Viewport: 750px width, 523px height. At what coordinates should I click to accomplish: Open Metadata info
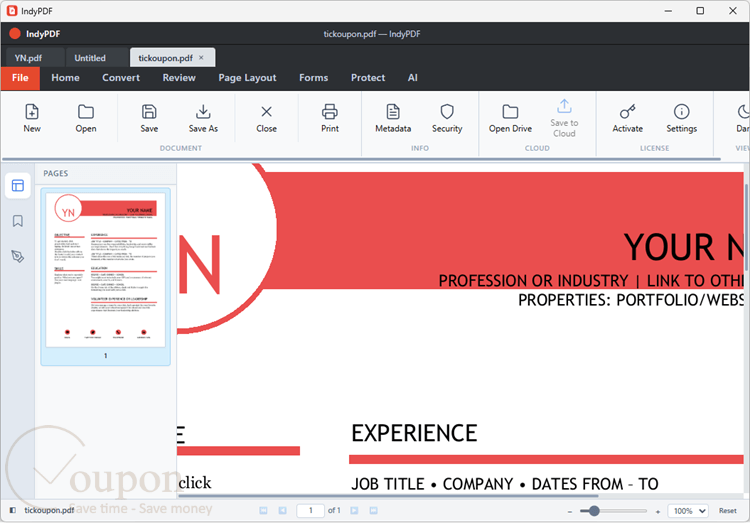[393, 118]
